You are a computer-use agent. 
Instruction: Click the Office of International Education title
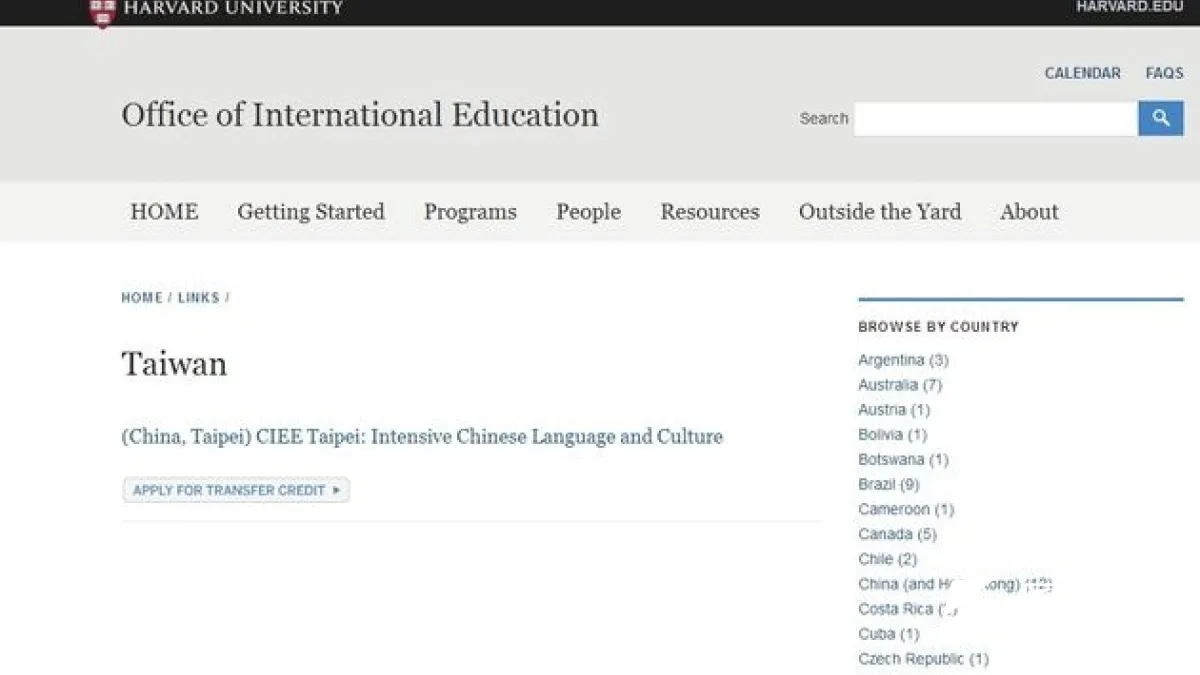pos(360,115)
